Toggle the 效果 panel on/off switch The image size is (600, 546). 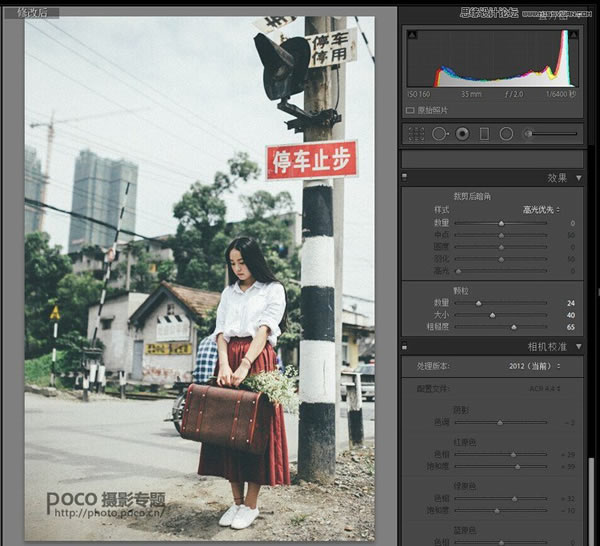404,177
